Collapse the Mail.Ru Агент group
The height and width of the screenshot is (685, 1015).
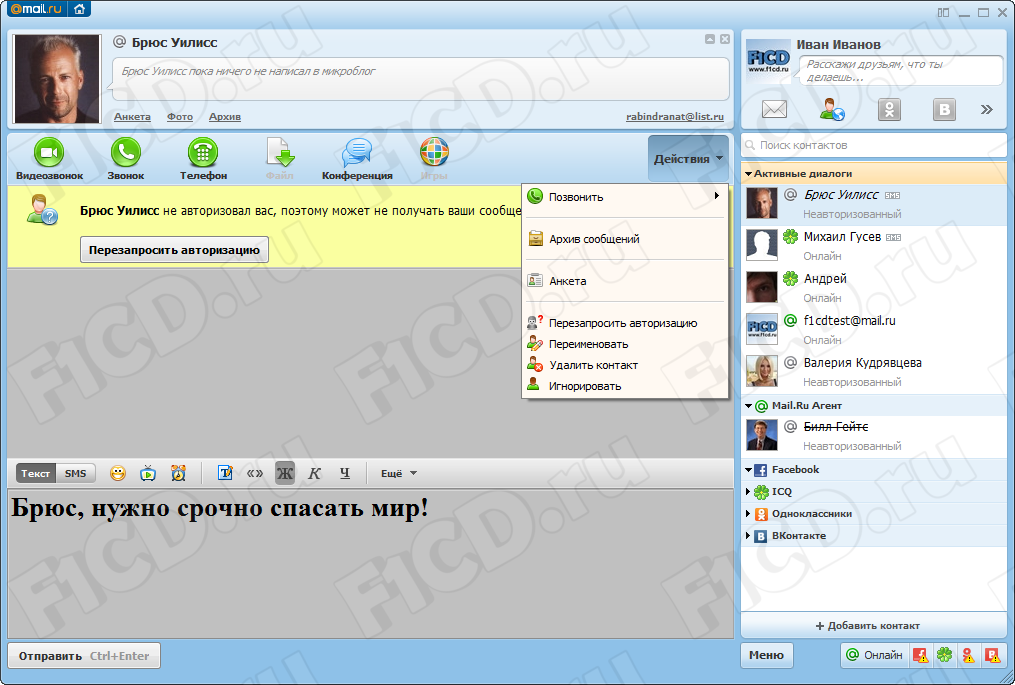[748, 406]
